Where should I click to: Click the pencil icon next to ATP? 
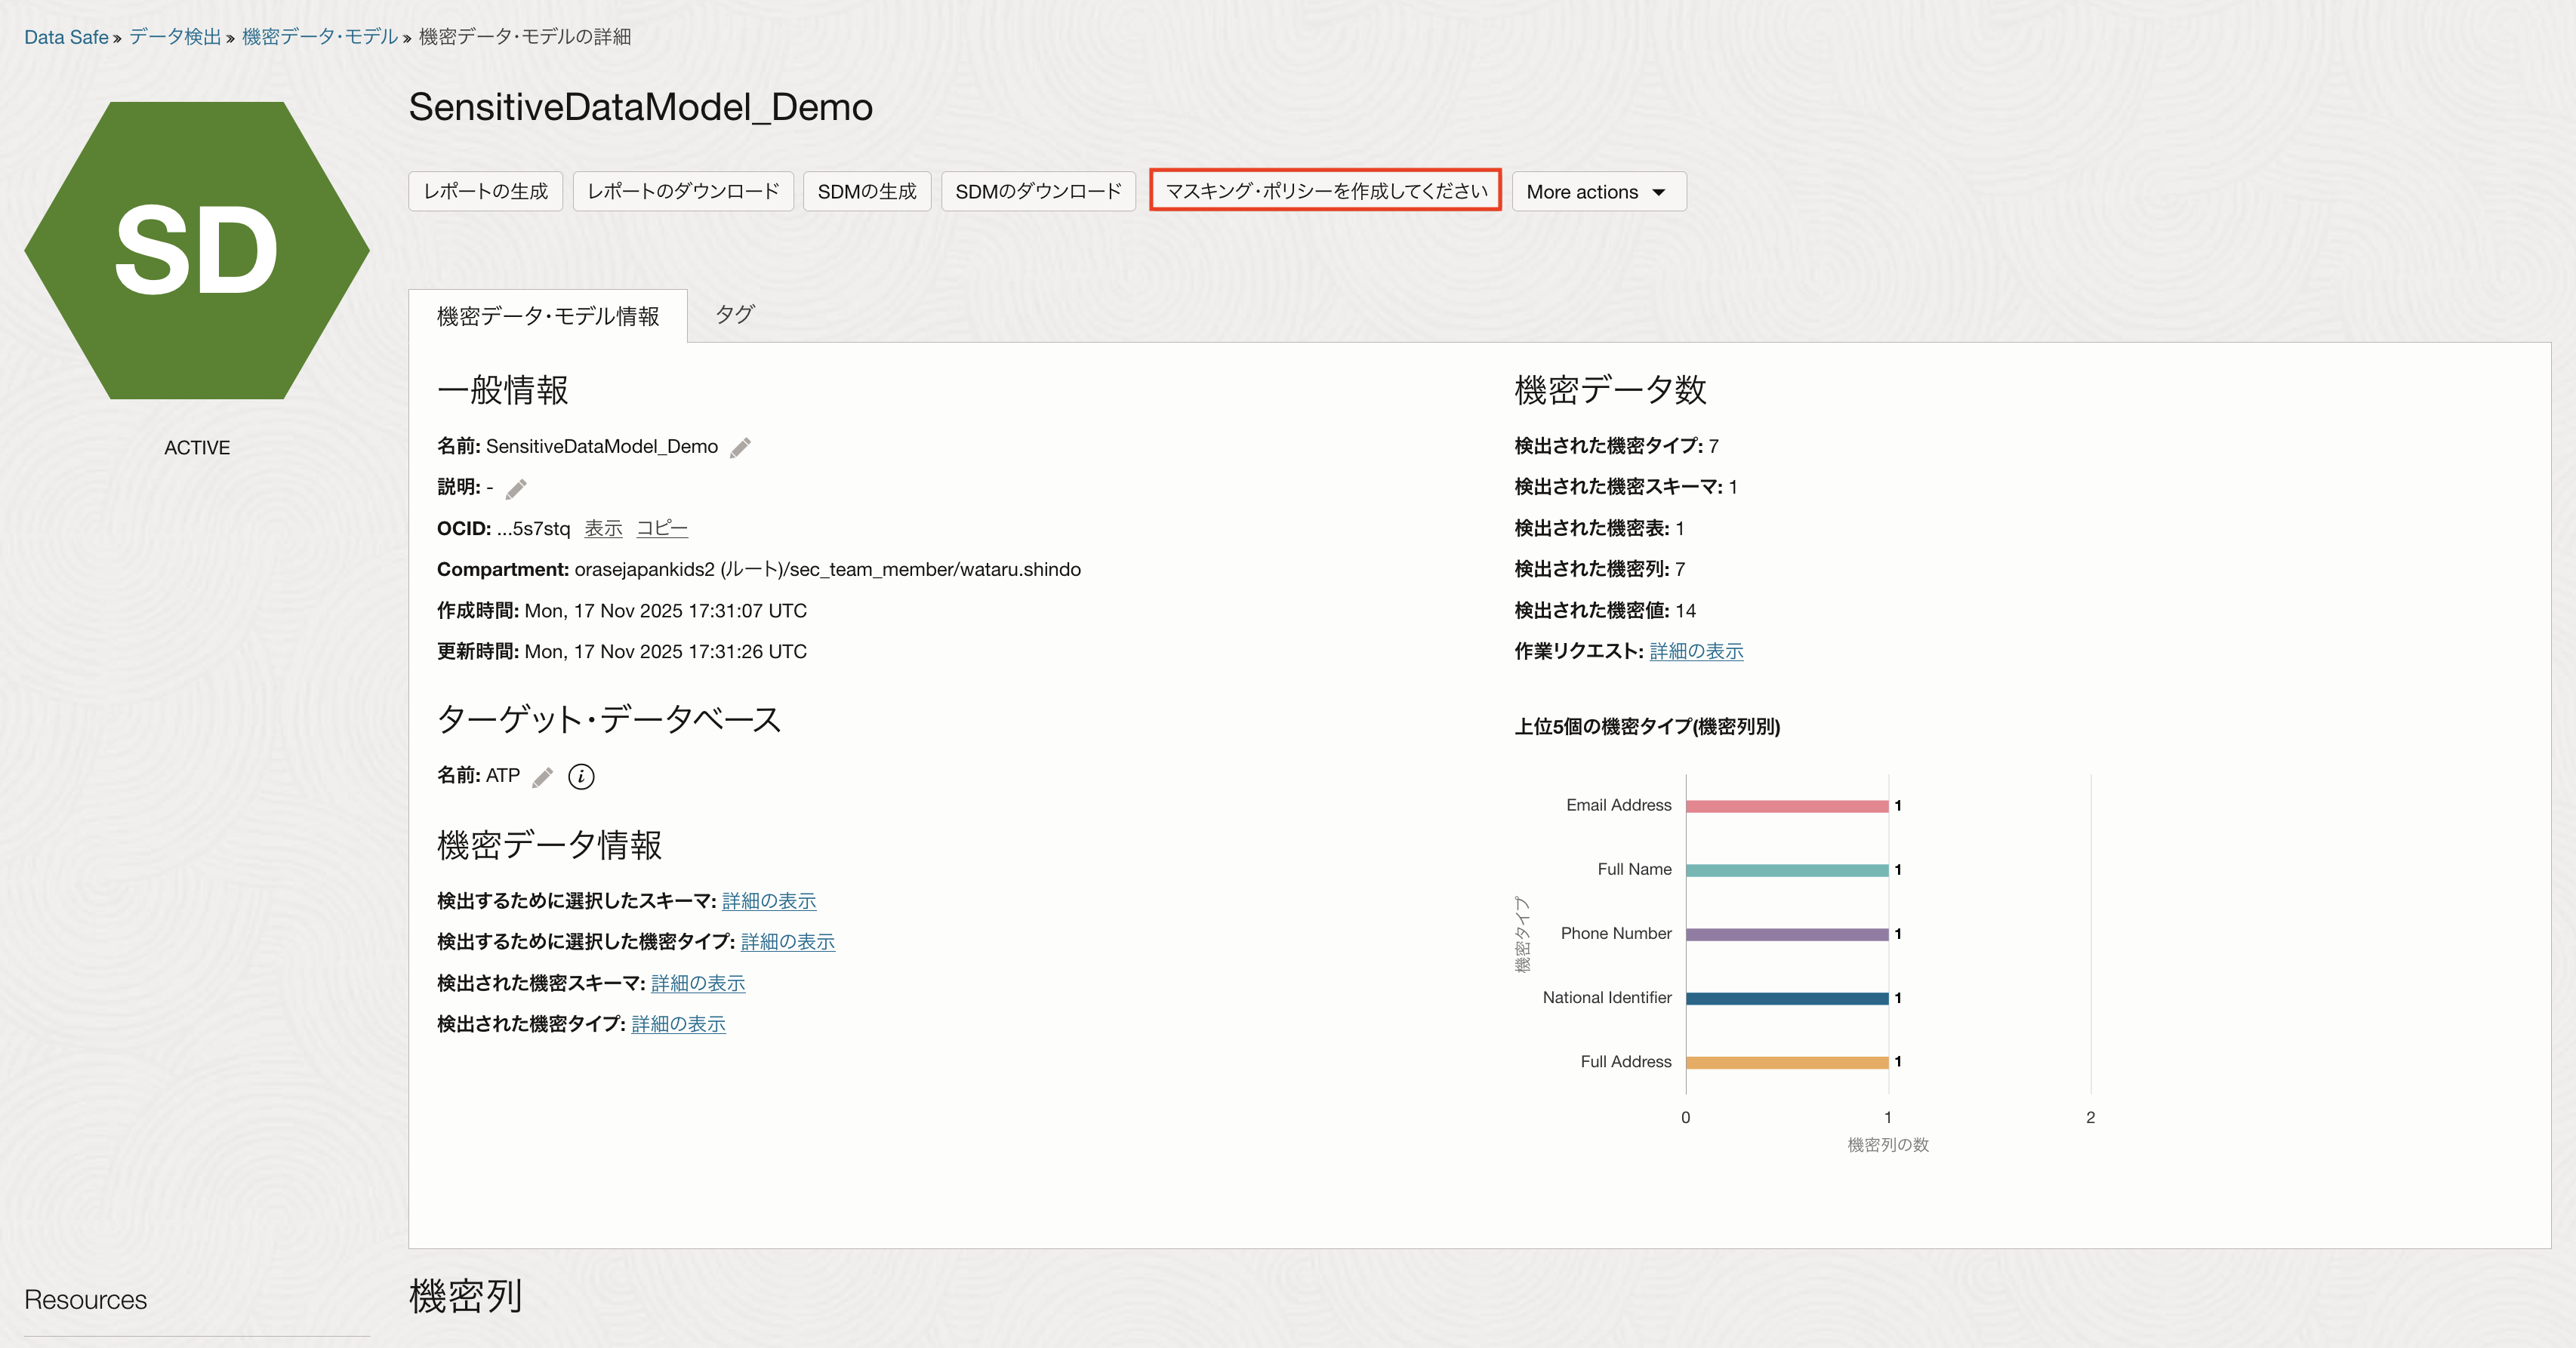pyautogui.click(x=543, y=777)
